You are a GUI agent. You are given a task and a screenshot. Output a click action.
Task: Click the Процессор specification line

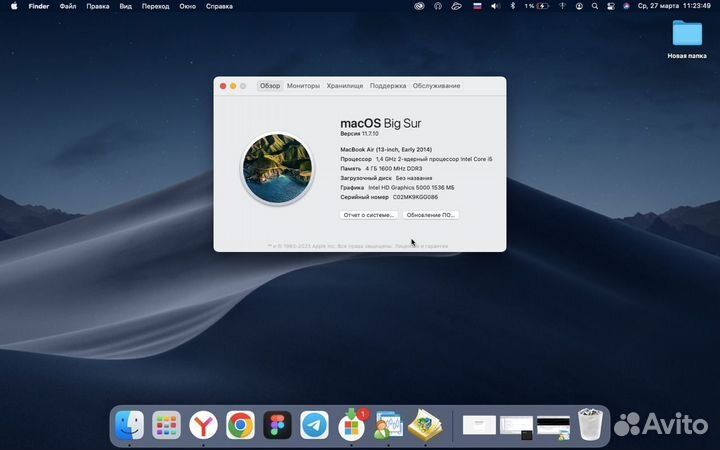click(416, 159)
